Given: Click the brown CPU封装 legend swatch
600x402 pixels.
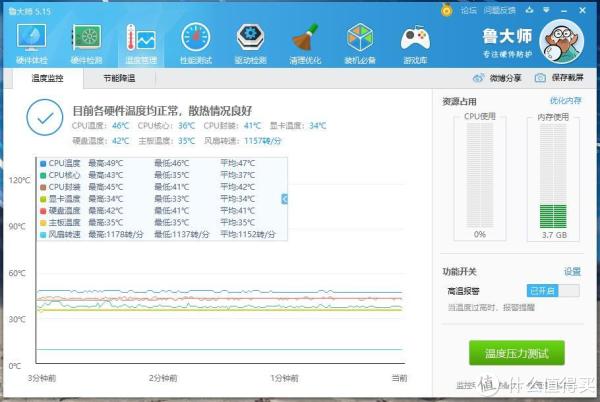Looking at the screenshot, I should (x=43, y=187).
